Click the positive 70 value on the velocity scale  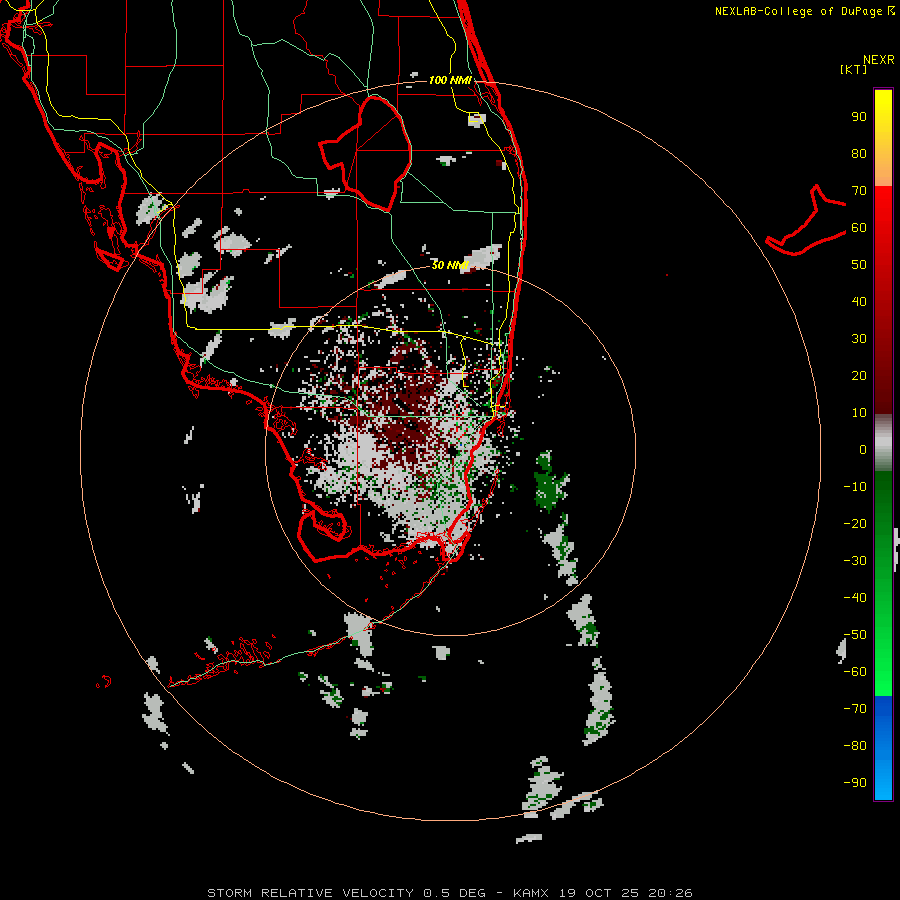coord(859,191)
